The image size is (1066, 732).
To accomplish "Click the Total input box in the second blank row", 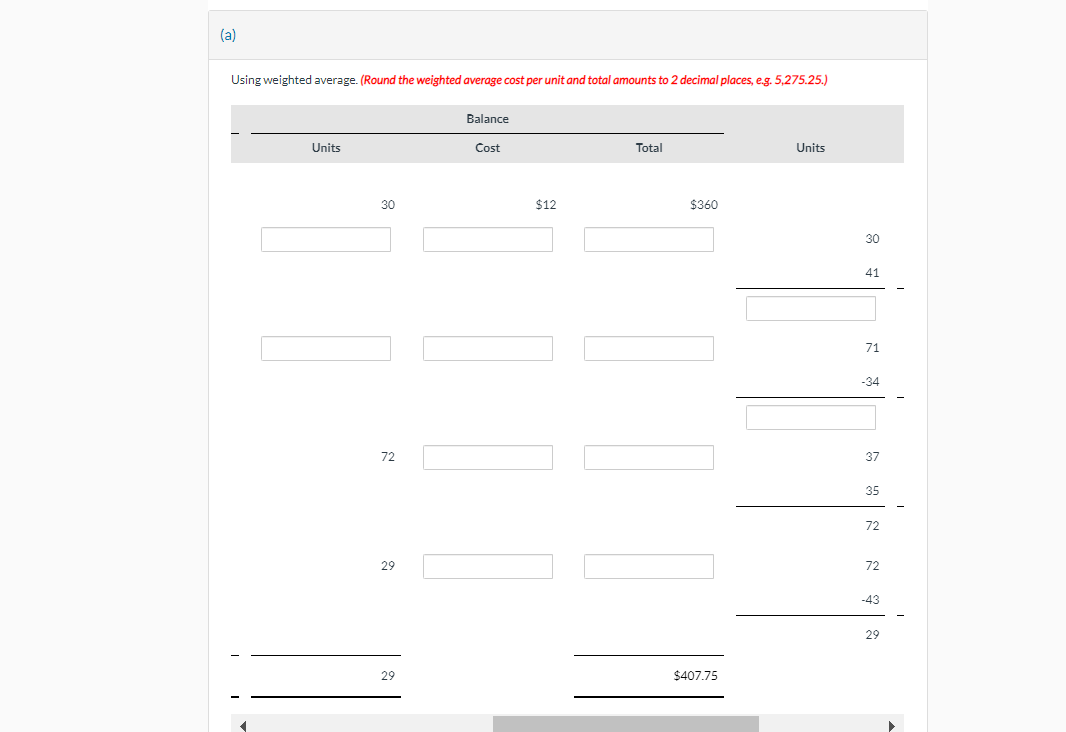I will click(x=648, y=348).
